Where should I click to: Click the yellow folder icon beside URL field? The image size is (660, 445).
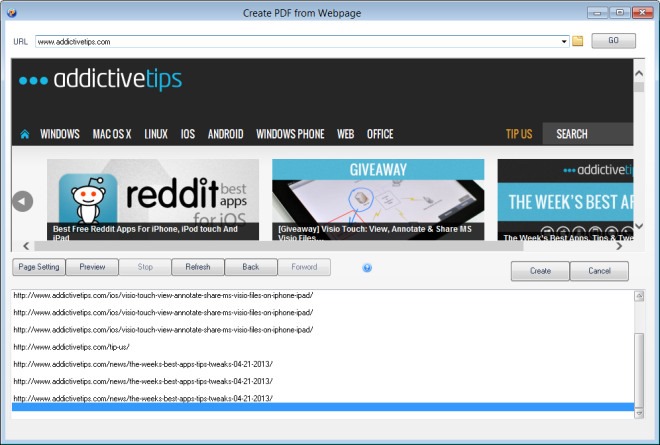(x=578, y=41)
